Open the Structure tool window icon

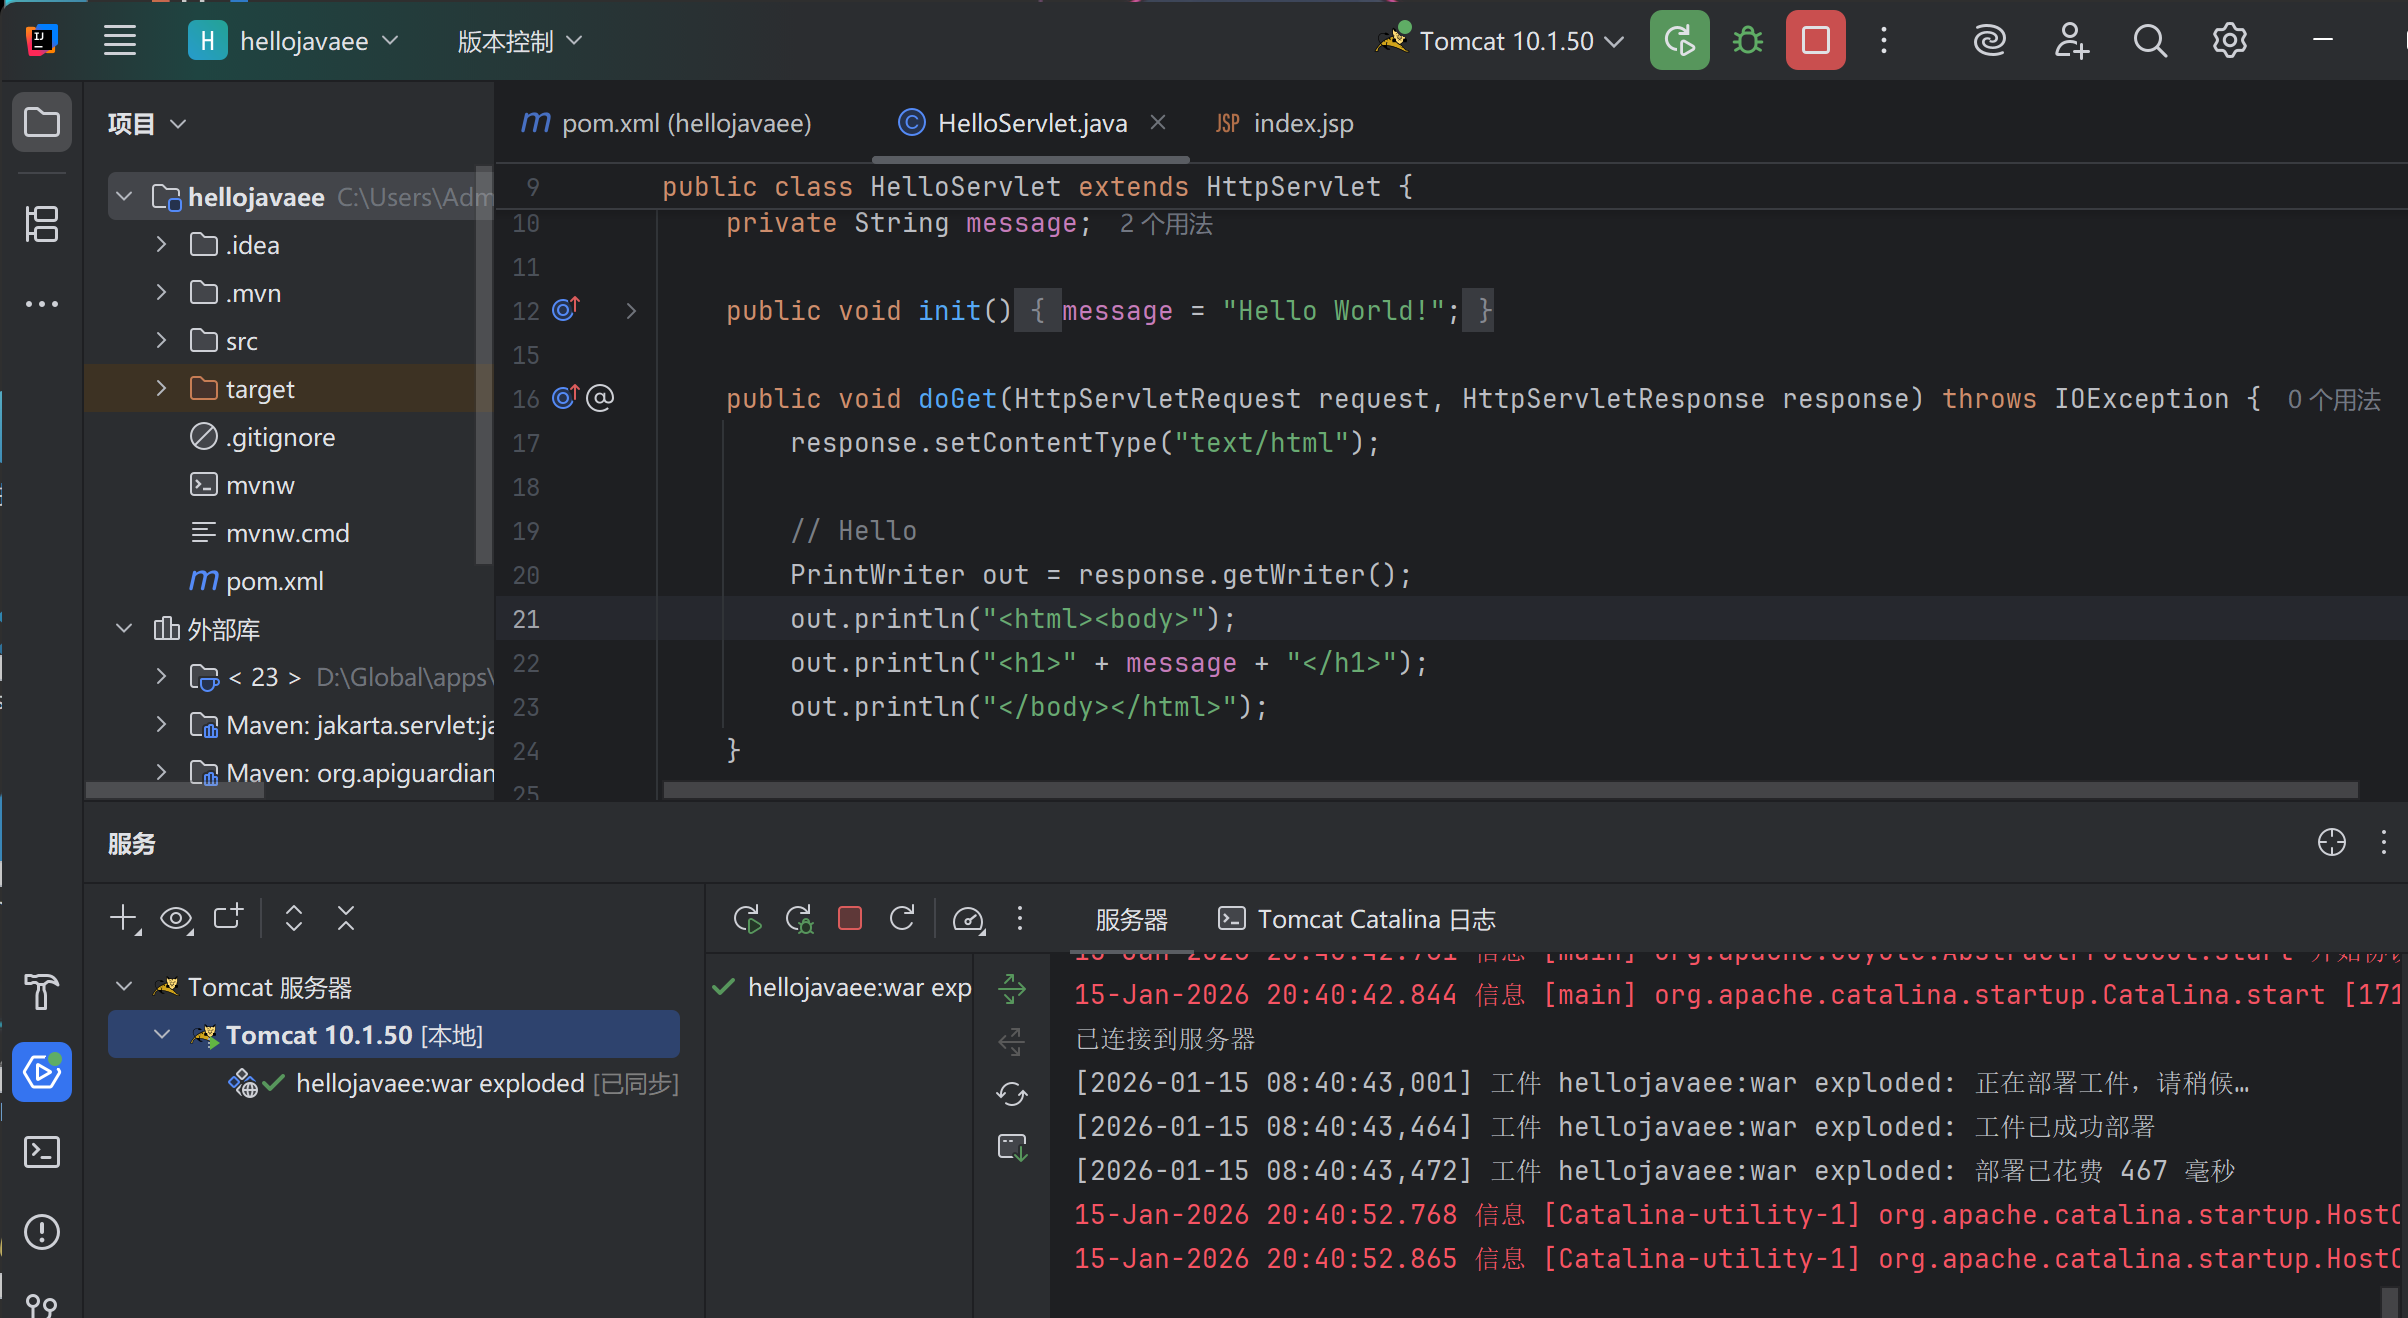41,223
